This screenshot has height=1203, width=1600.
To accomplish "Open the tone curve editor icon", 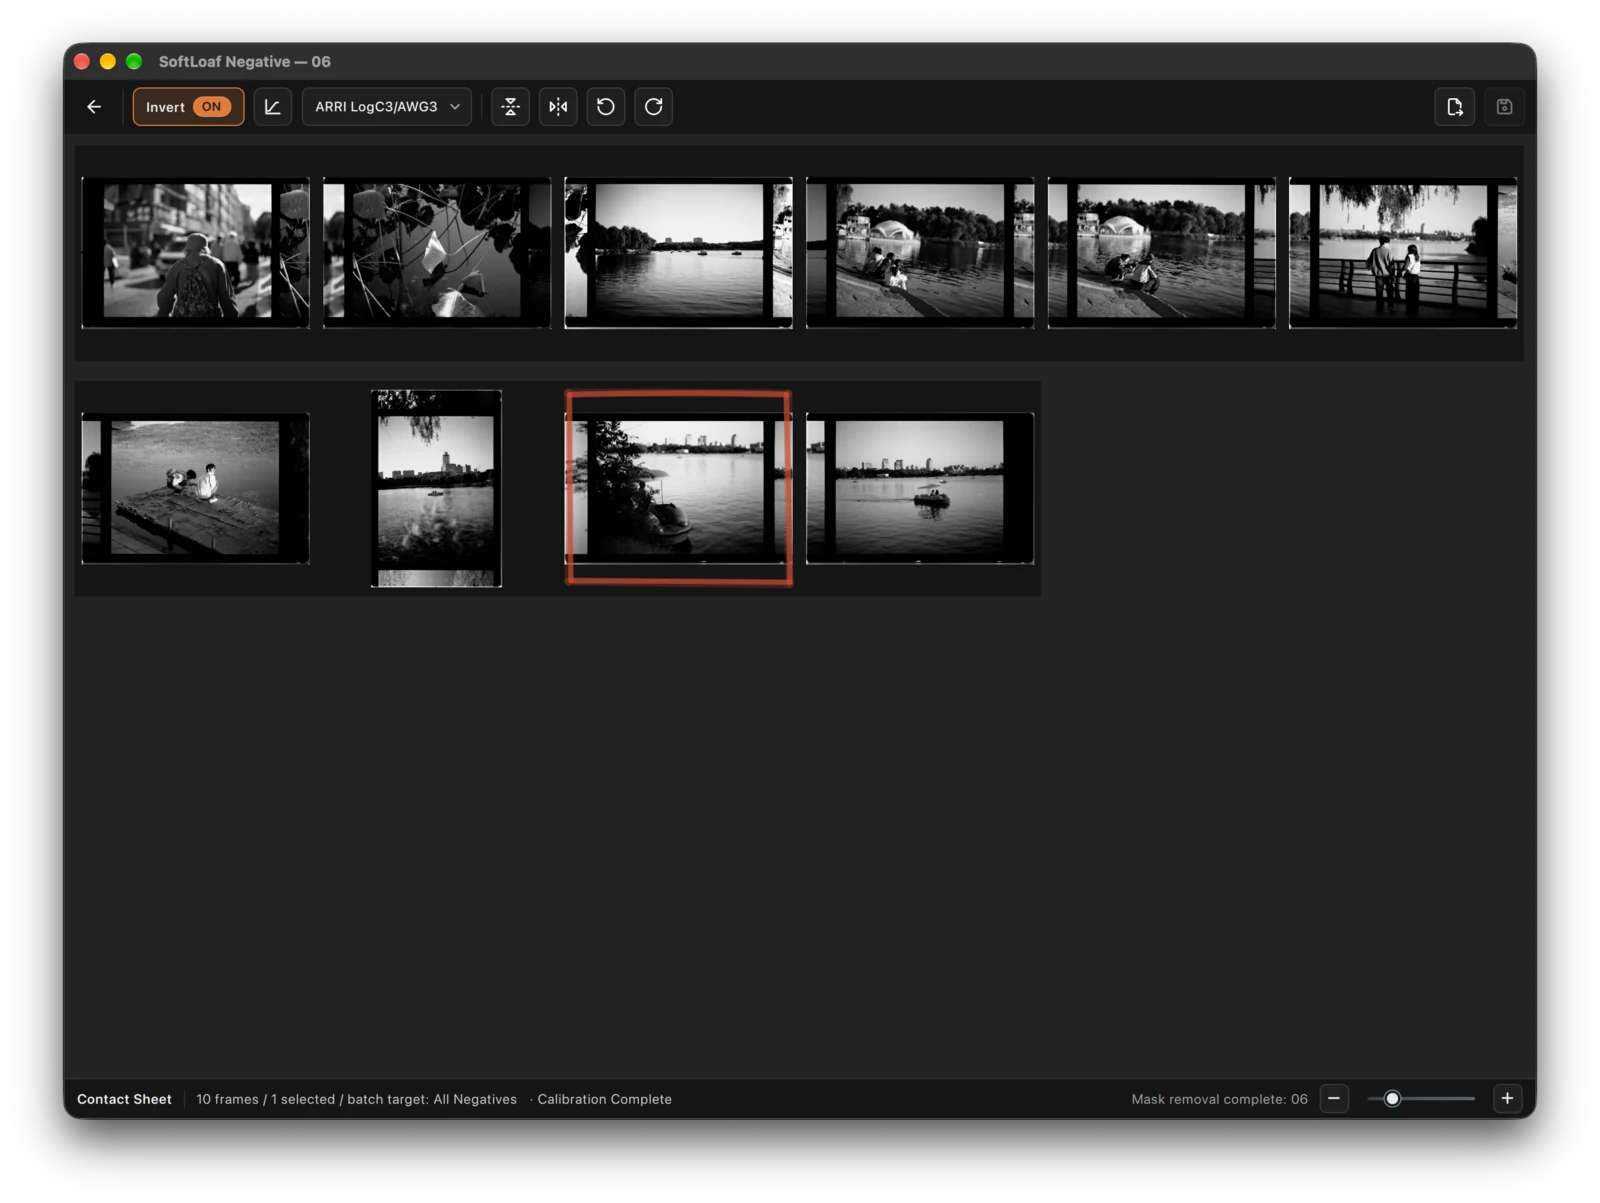I will pos(272,107).
